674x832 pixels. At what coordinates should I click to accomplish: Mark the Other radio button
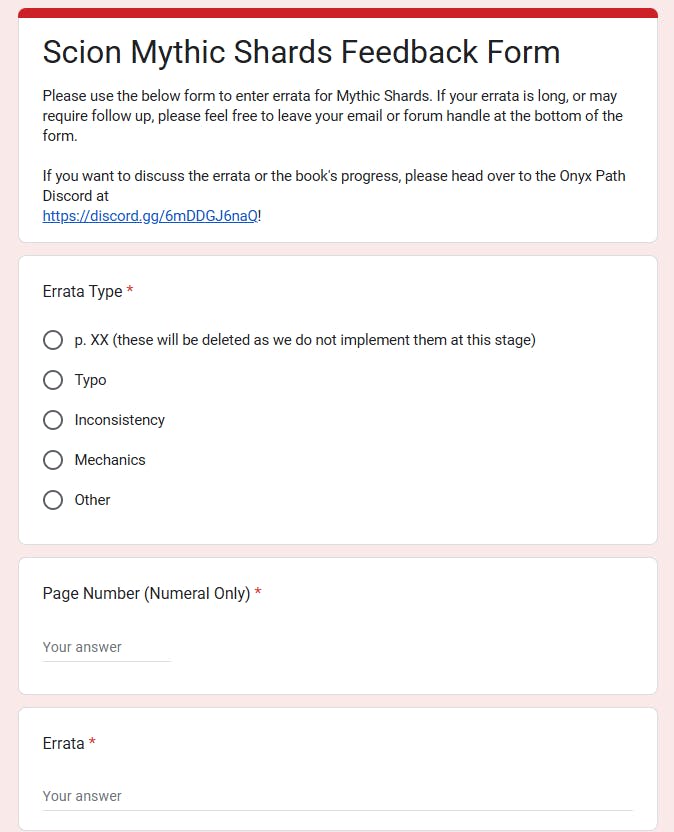[x=53, y=500]
